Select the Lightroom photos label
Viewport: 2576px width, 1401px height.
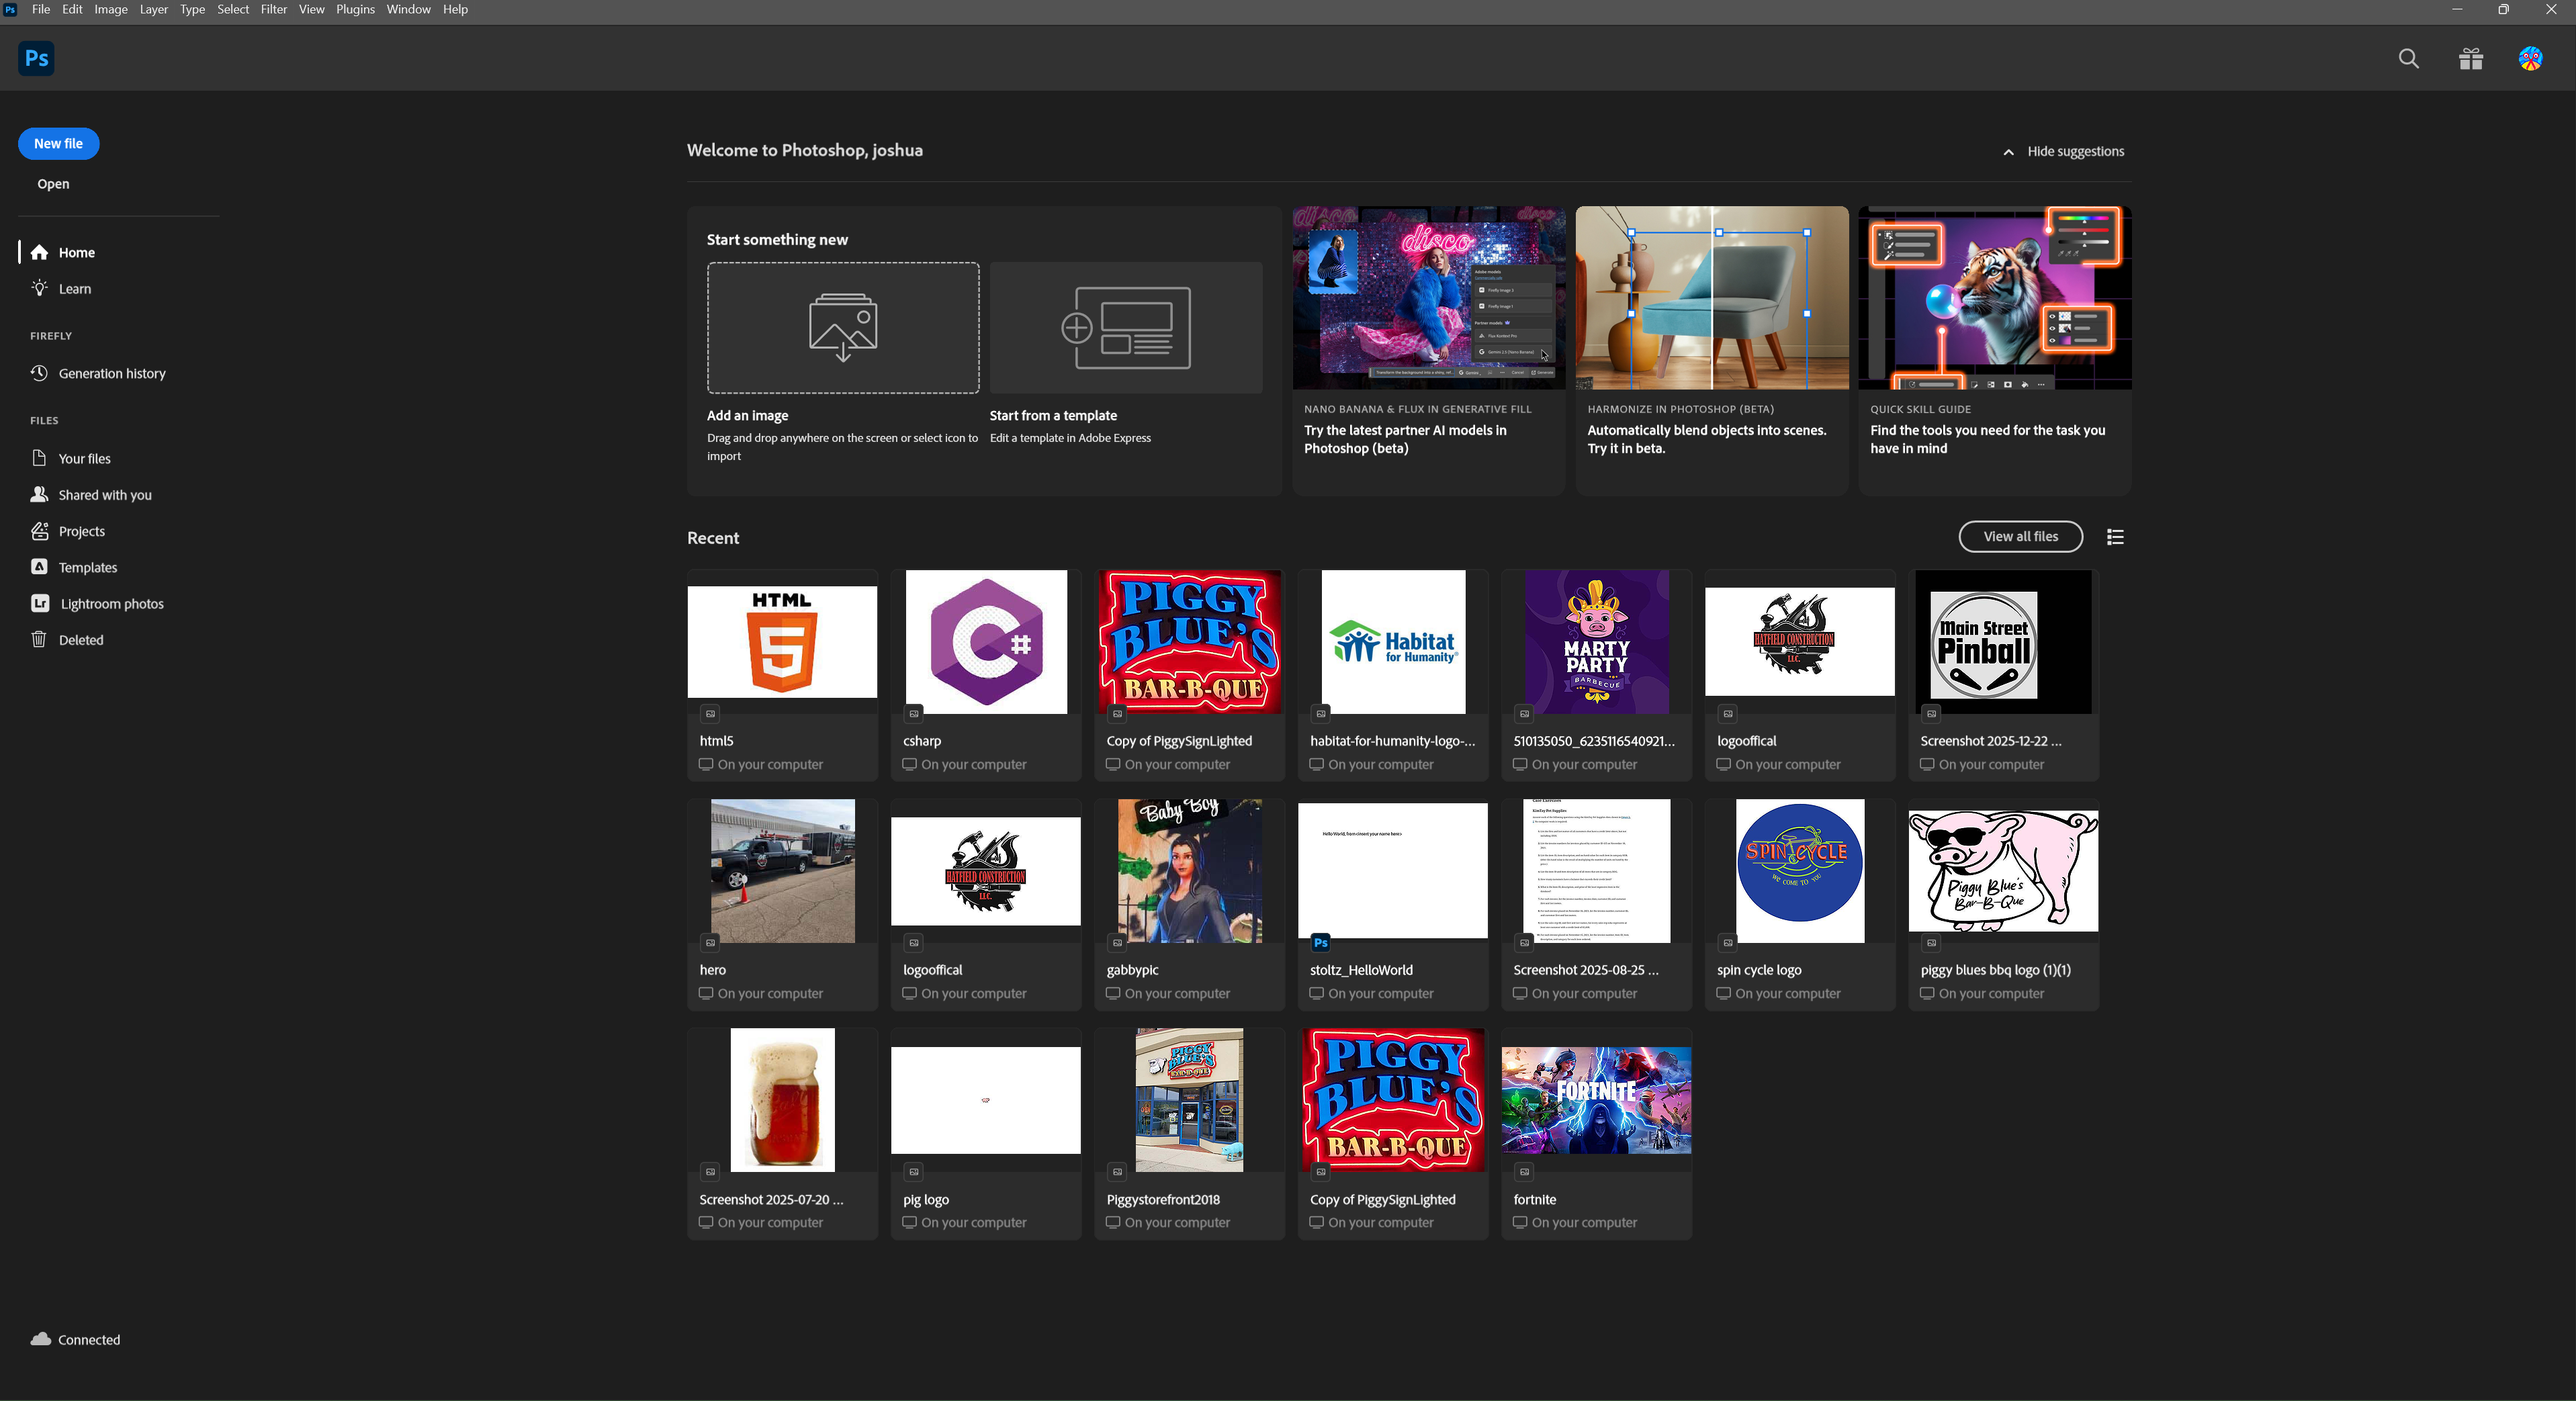tap(112, 604)
